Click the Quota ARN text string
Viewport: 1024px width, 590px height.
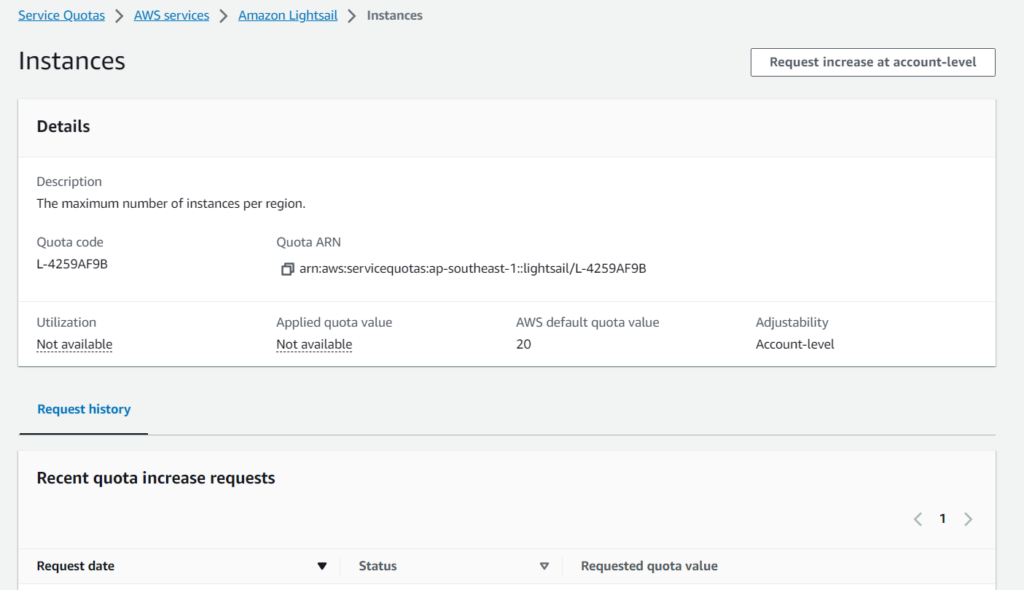tap(472, 268)
